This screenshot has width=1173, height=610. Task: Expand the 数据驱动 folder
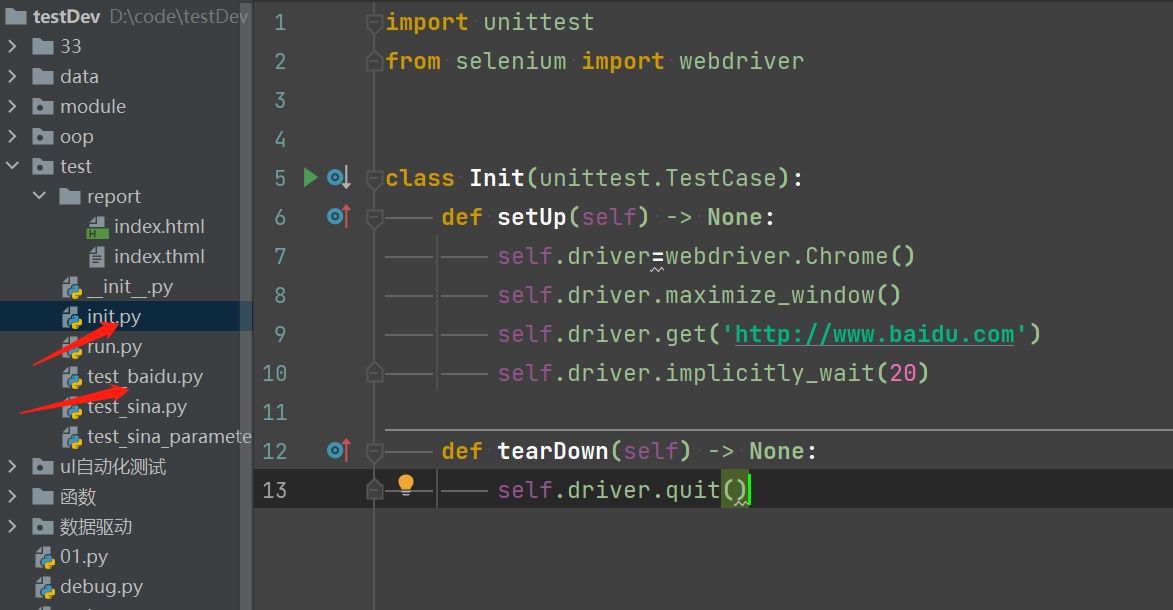coord(12,527)
